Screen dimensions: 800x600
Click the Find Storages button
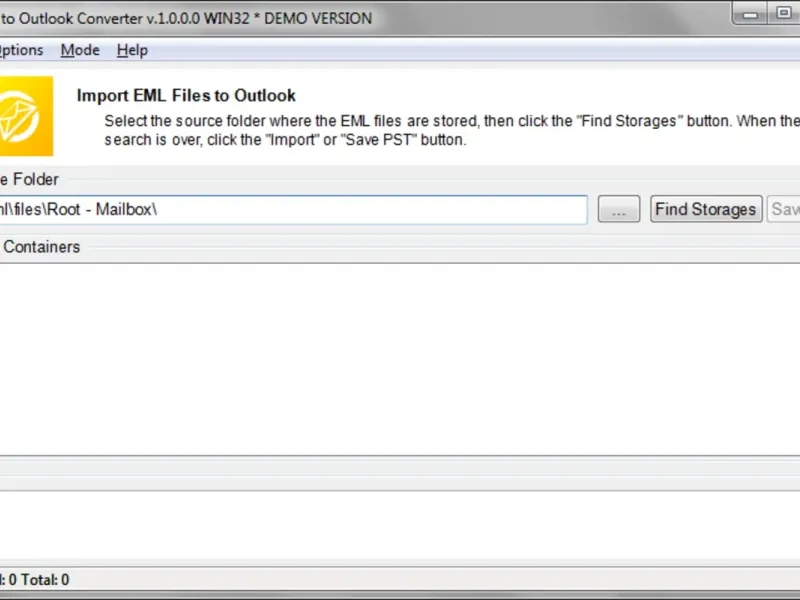(x=706, y=209)
